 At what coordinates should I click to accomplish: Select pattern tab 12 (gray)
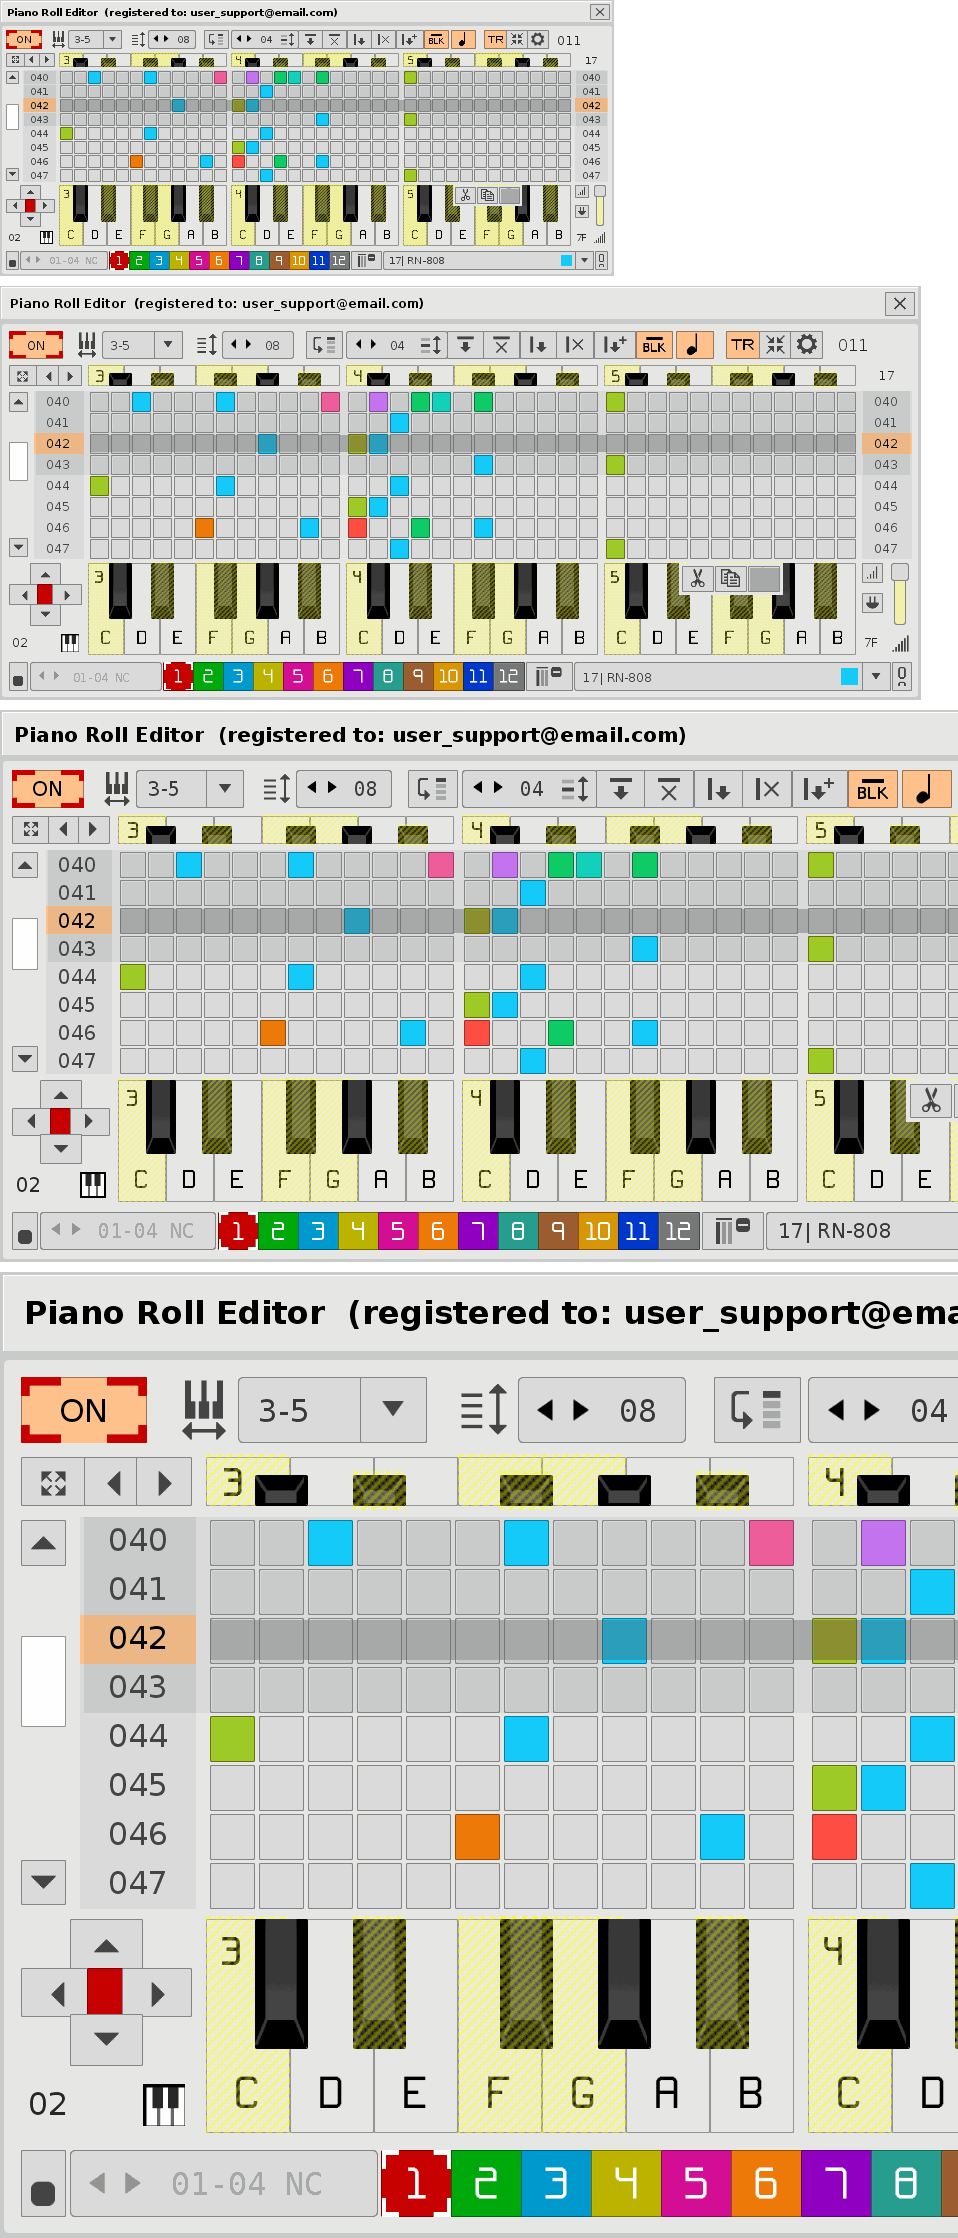[508, 677]
